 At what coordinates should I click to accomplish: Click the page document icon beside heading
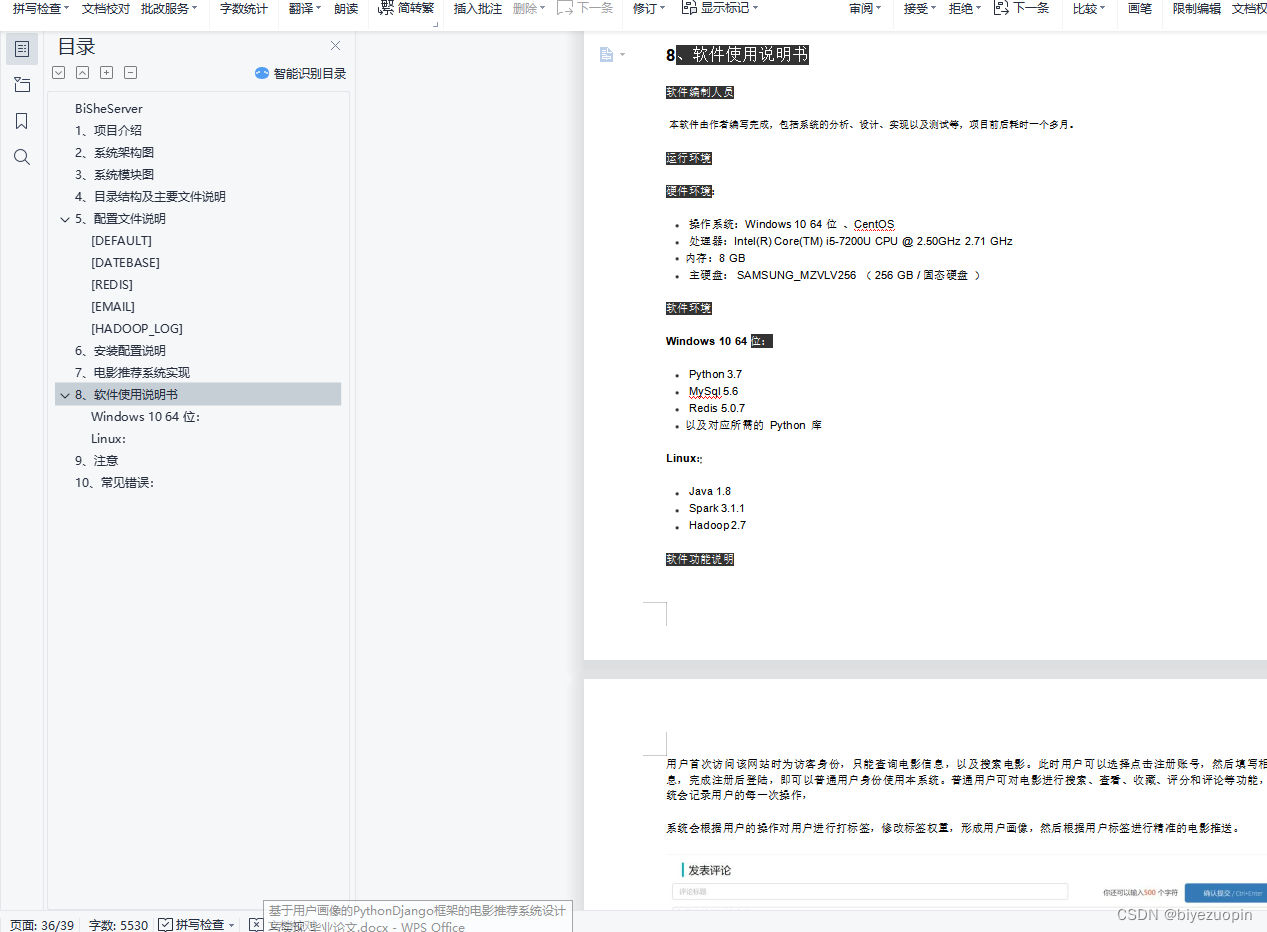click(x=606, y=54)
